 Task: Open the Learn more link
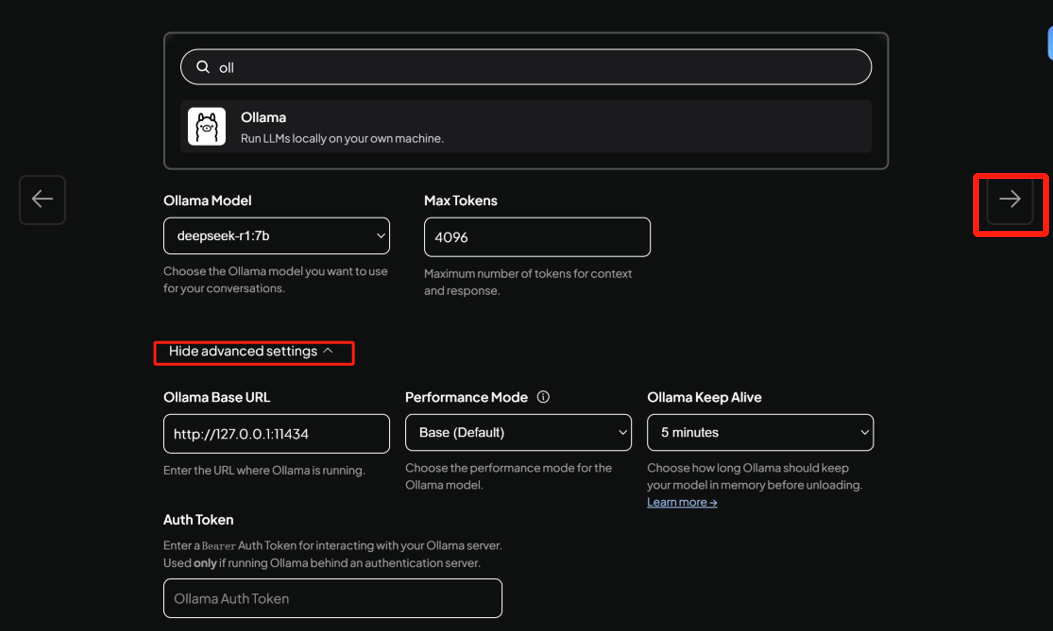682,502
